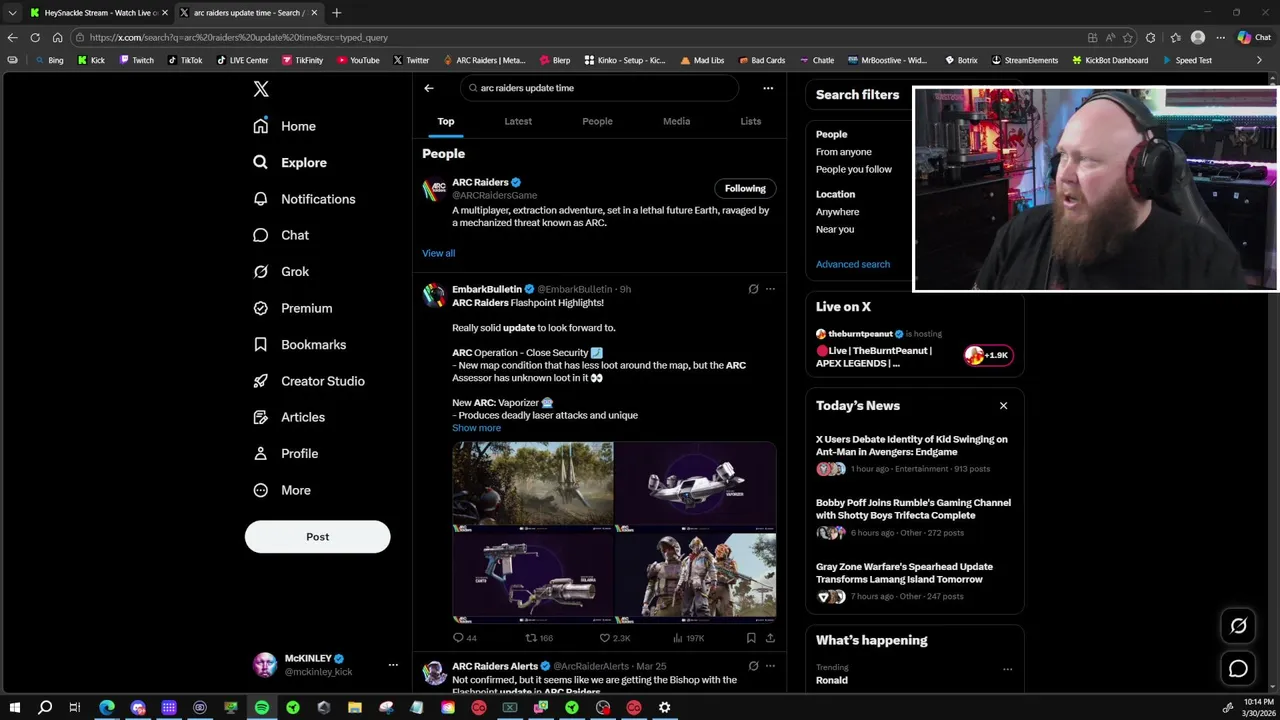Like the EmbarkBulletin post
Image resolution: width=1280 pixels, height=720 pixels.
click(x=614, y=638)
